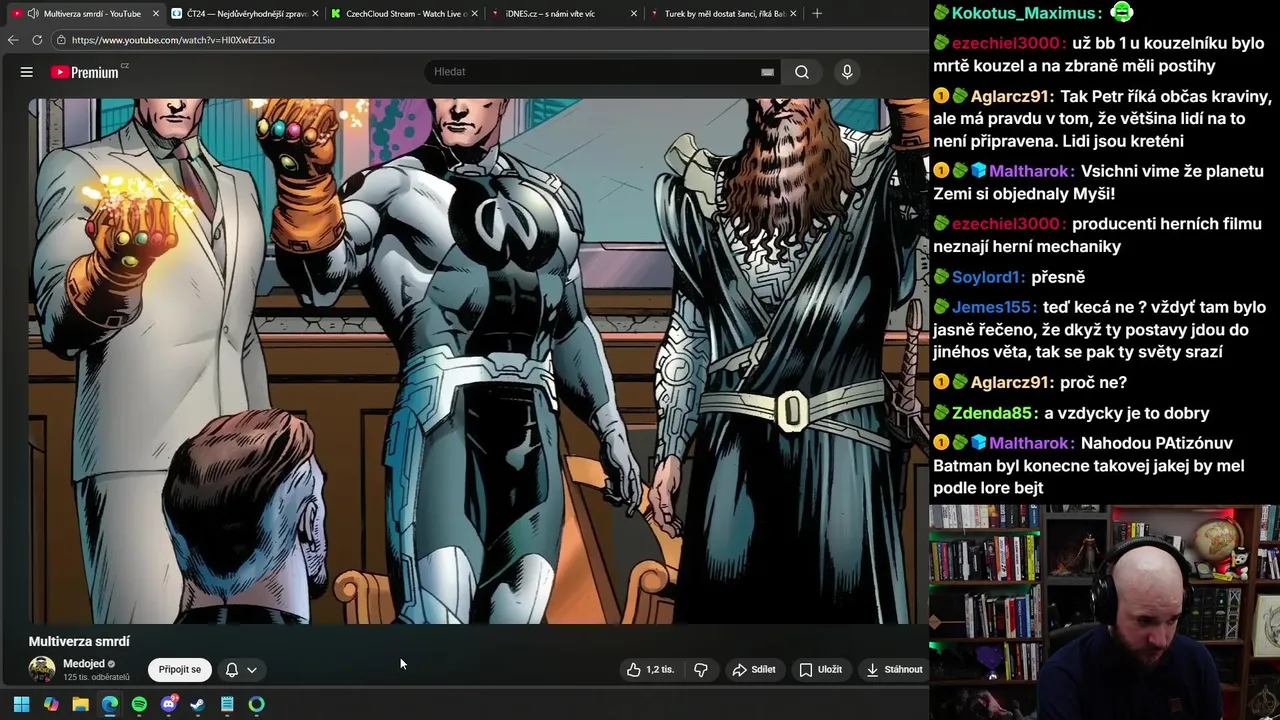This screenshot has width=1280, height=720.
Task: Open the Notepad taskbar icon
Action: tap(227, 704)
